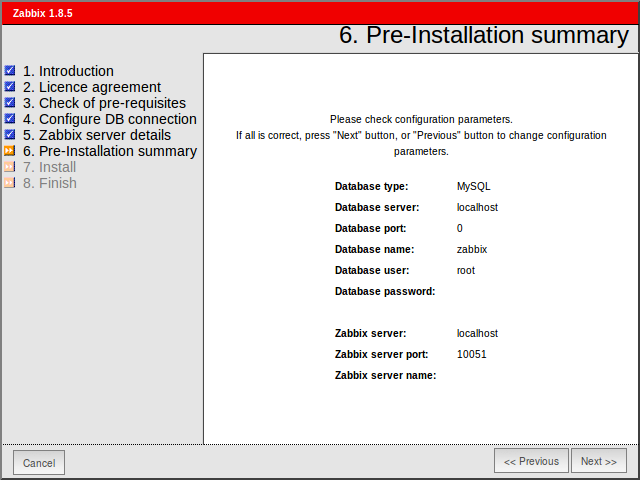
Task: Select step 6. Pre-Installation summary in sidebar
Action: click(110, 151)
